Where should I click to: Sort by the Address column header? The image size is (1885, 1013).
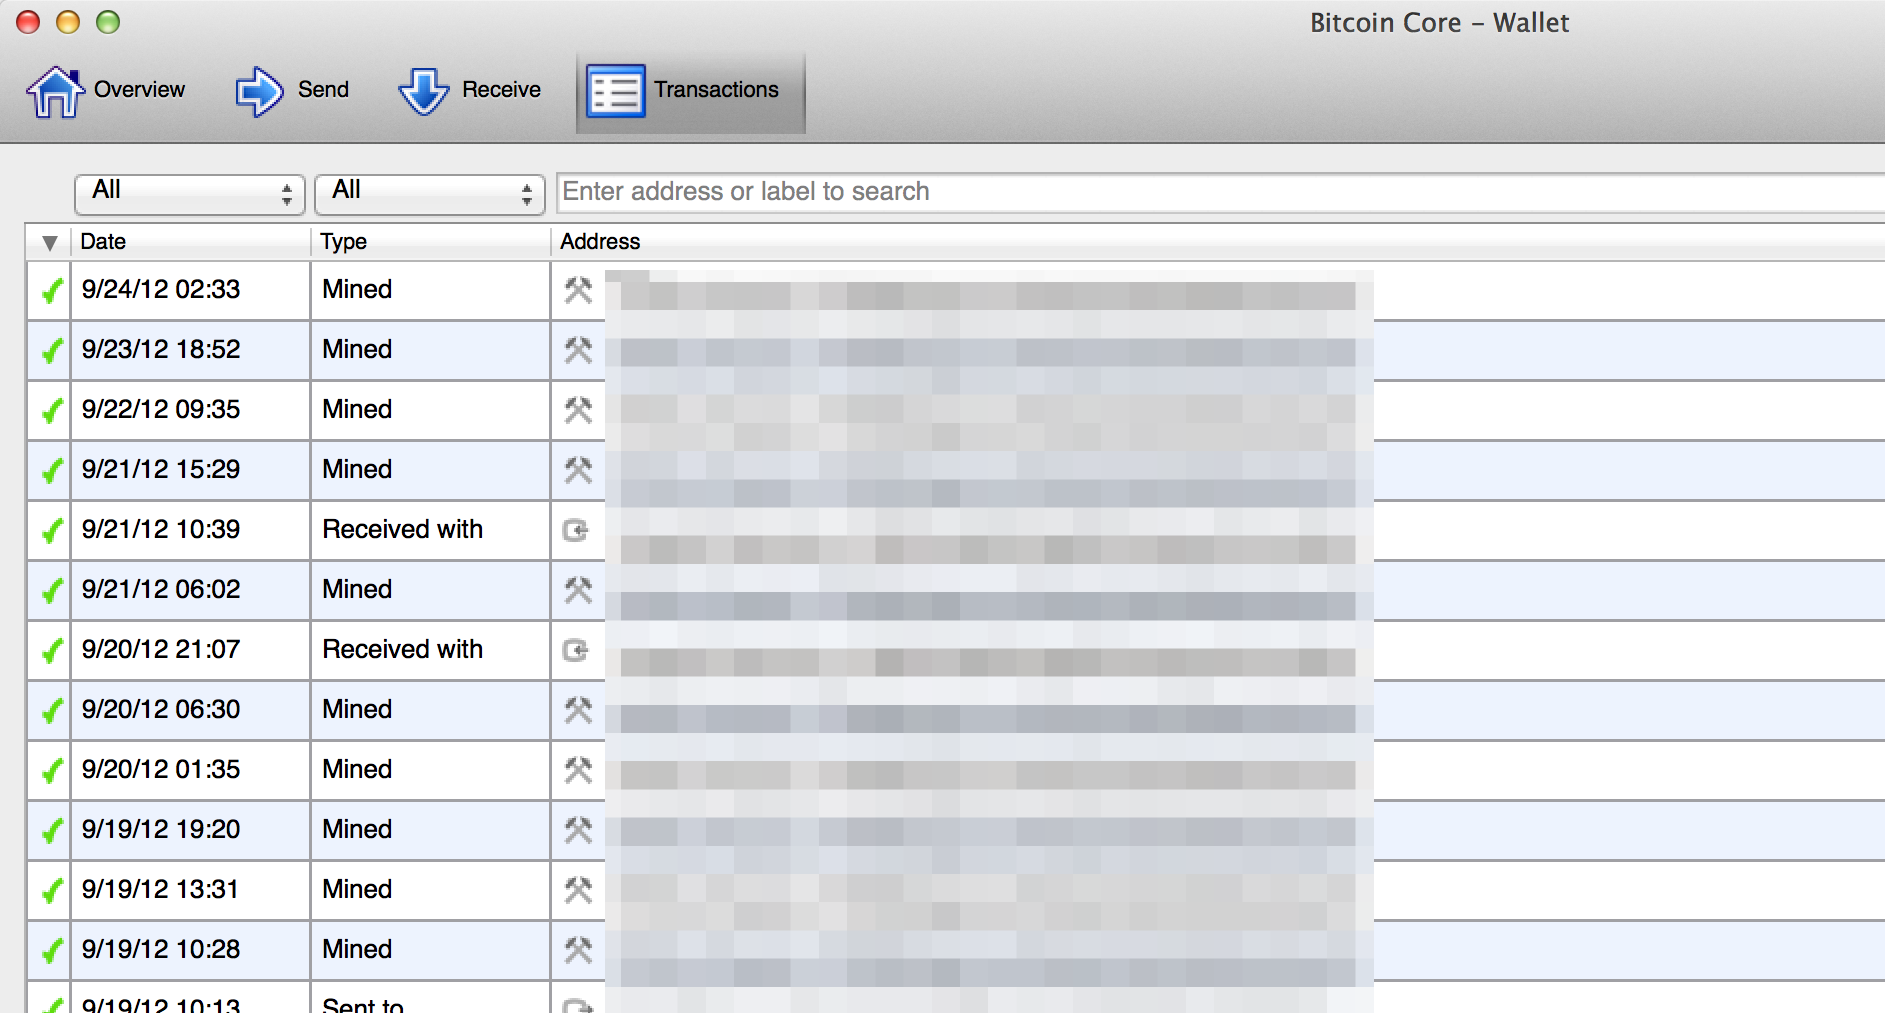pyautogui.click(x=1217, y=242)
